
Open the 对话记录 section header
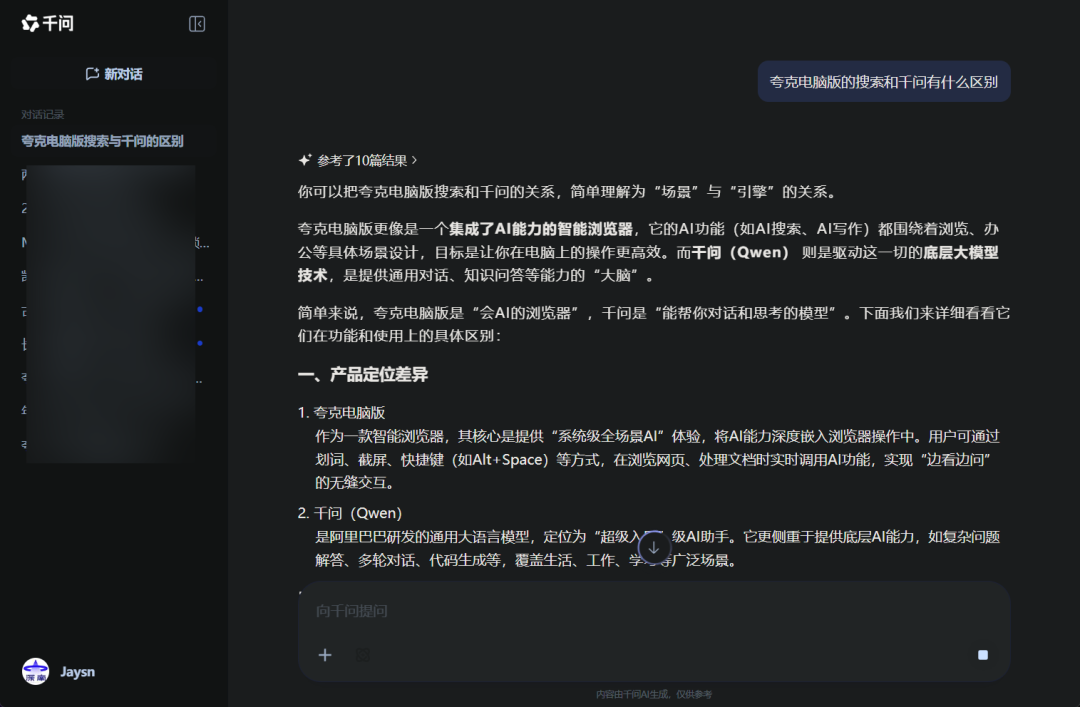pos(36,113)
